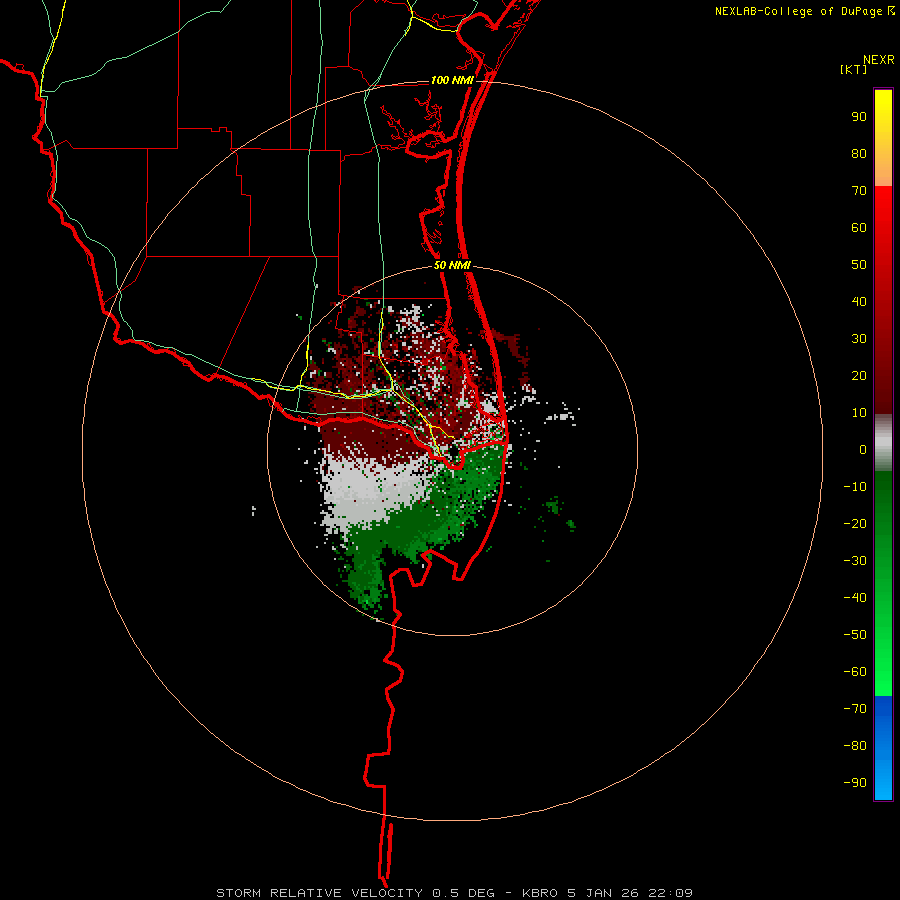Screen dimensions: 900x900
Task: Click the -20 knot scale value
Action: coord(855,524)
